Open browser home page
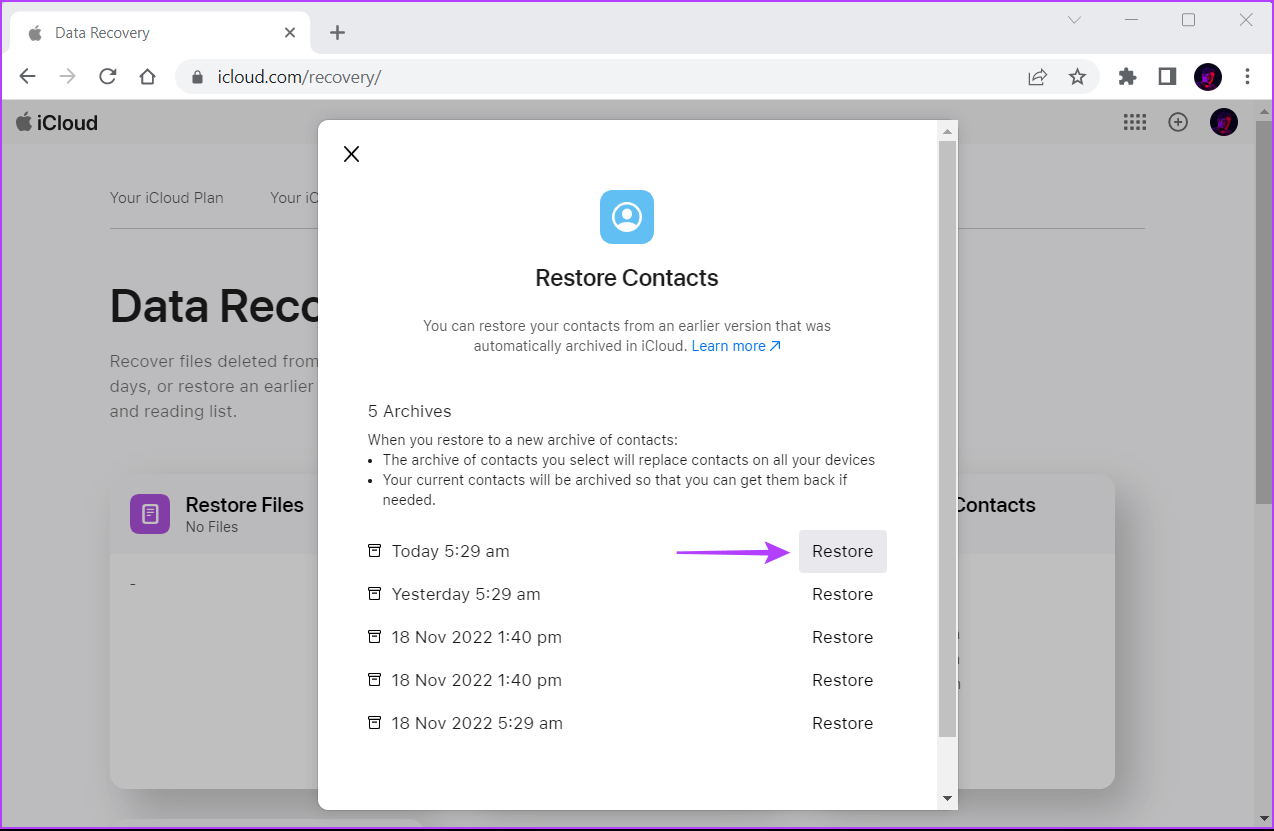The height and width of the screenshot is (831, 1274). point(148,77)
